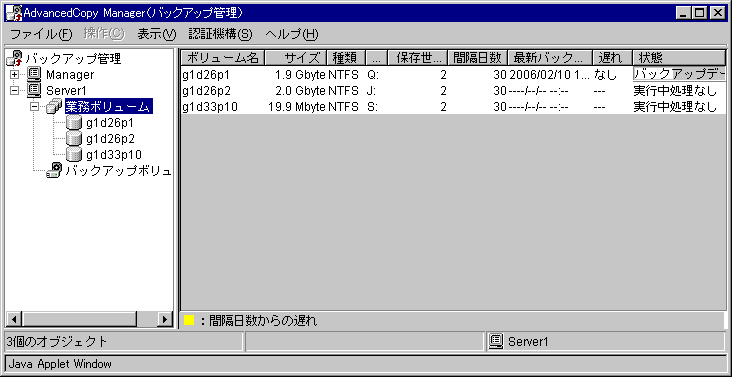Open the 表示(V) menu
The image size is (732, 377).
tap(157, 34)
